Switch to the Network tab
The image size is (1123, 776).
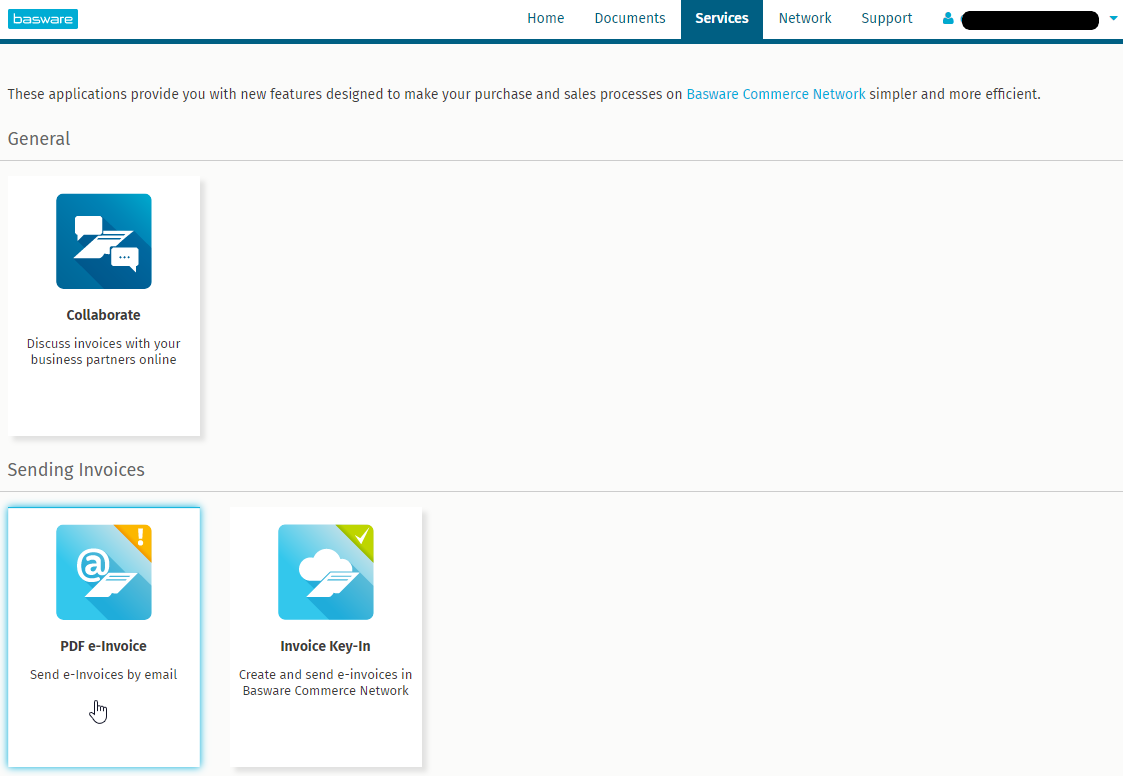point(805,19)
